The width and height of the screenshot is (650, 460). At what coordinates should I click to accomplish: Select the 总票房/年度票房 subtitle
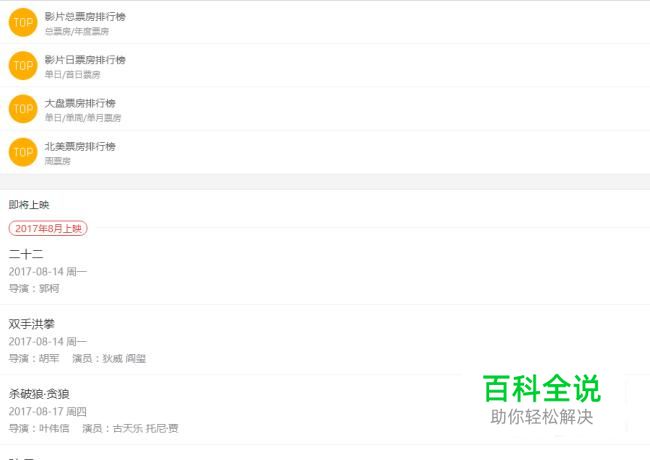pyautogui.click(x=77, y=31)
